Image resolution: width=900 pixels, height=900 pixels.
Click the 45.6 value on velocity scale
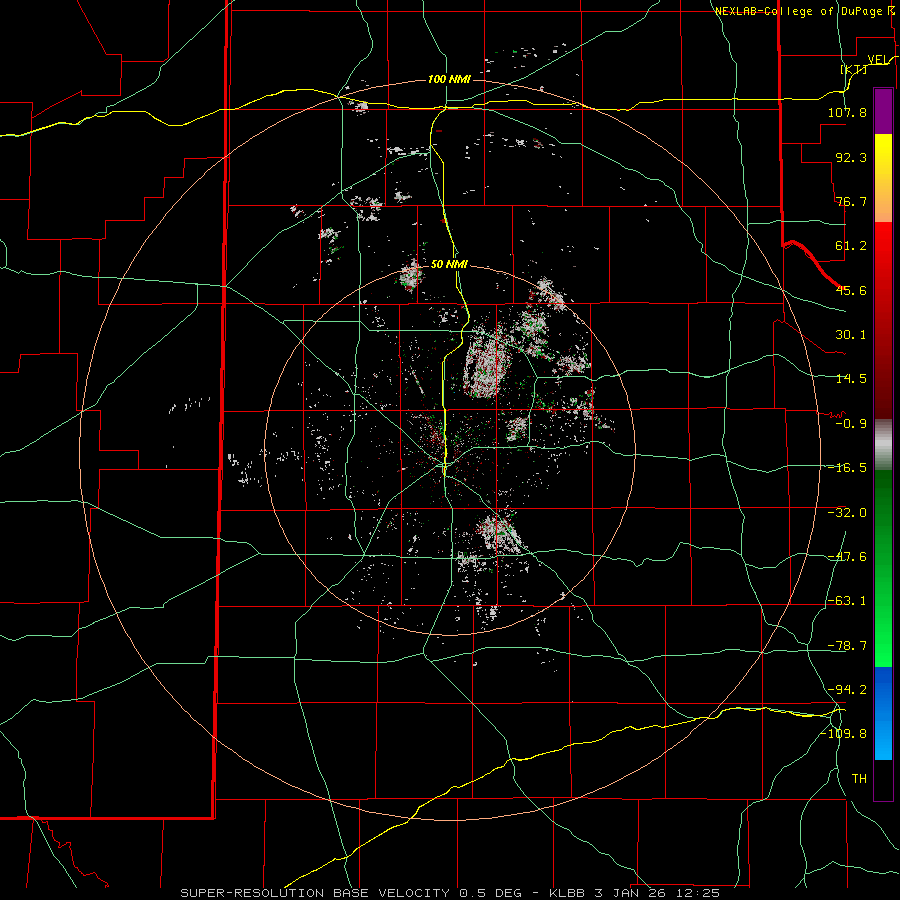[851, 290]
